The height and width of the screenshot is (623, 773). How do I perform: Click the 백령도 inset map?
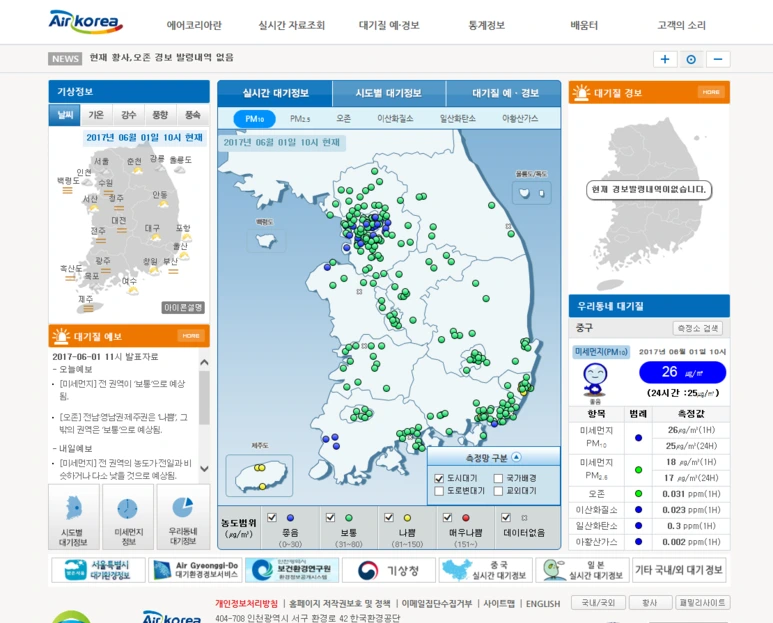click(x=266, y=241)
